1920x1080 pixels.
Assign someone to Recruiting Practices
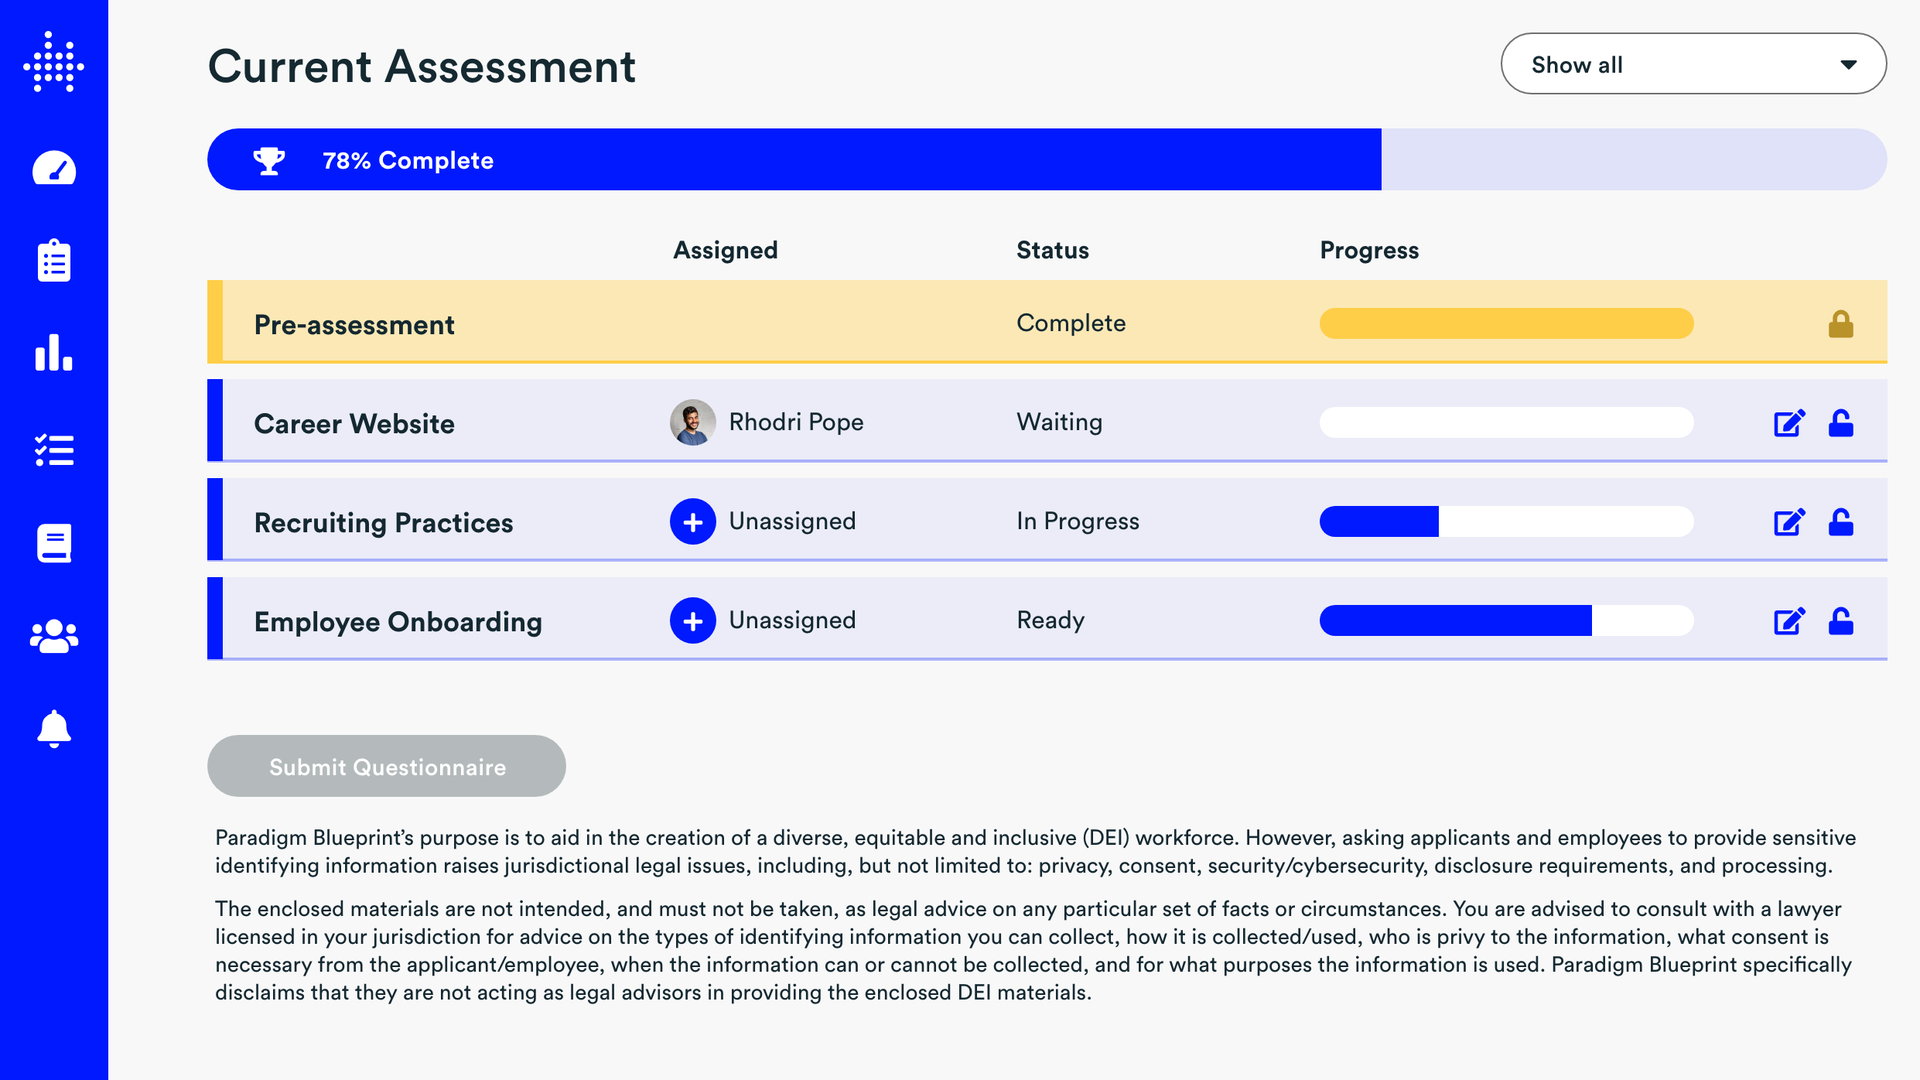click(693, 522)
